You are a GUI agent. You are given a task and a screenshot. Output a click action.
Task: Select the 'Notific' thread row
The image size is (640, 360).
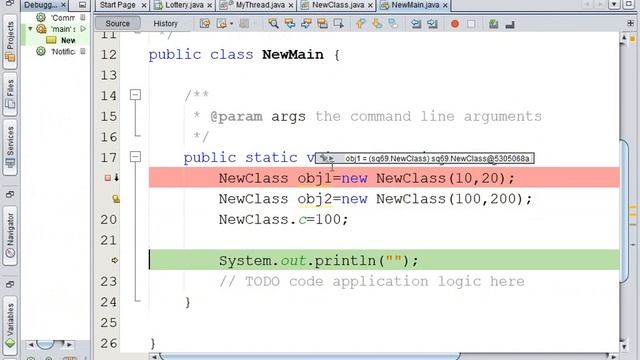coord(55,51)
